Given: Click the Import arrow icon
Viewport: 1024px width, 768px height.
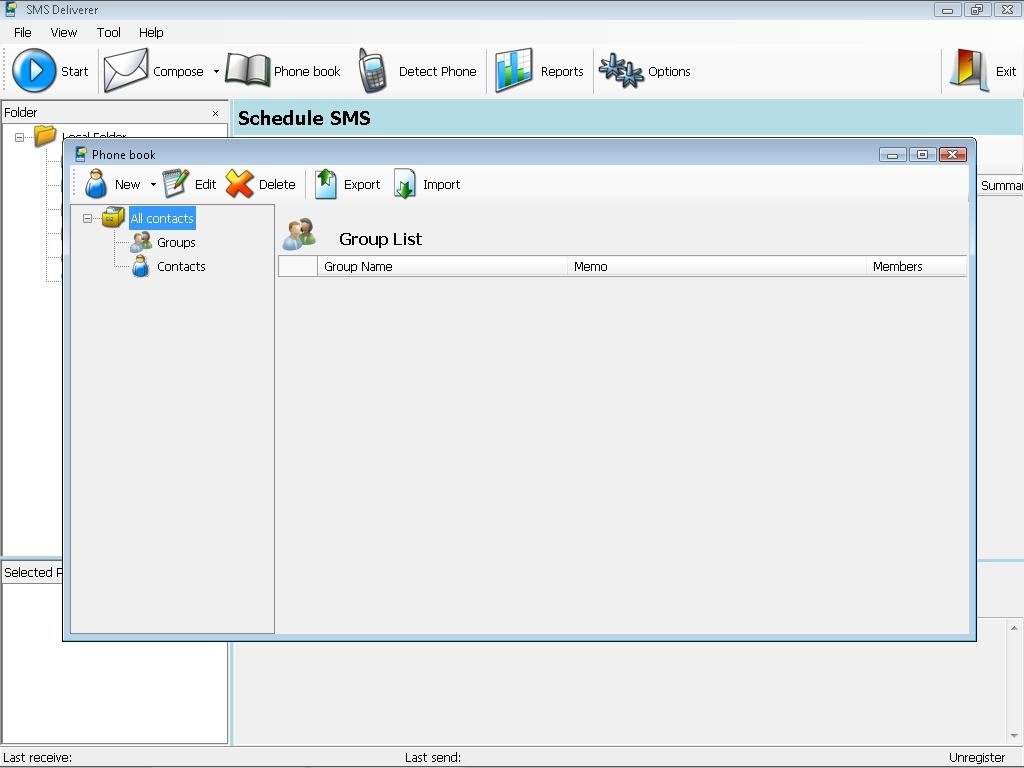Looking at the screenshot, I should (405, 184).
